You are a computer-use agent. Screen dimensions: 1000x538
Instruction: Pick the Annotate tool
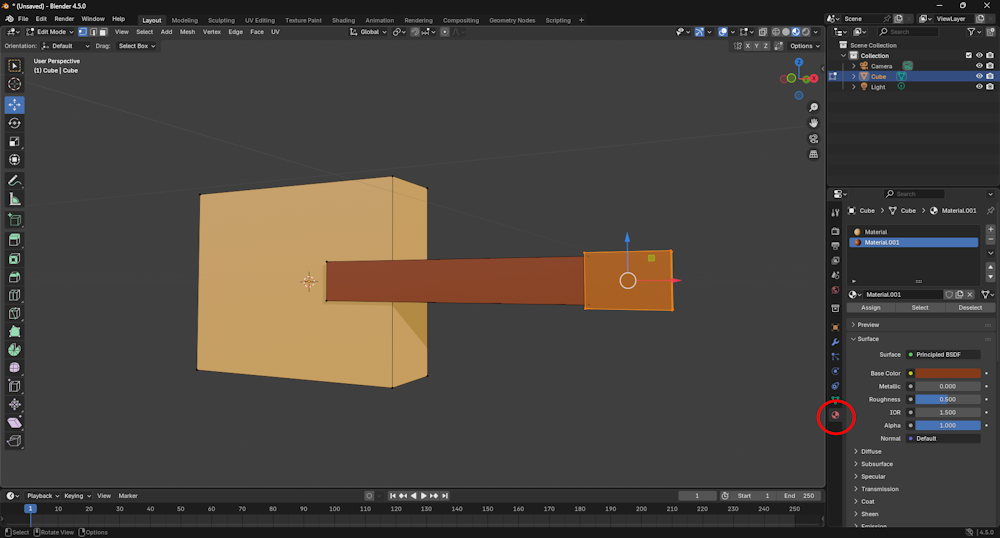(14, 181)
